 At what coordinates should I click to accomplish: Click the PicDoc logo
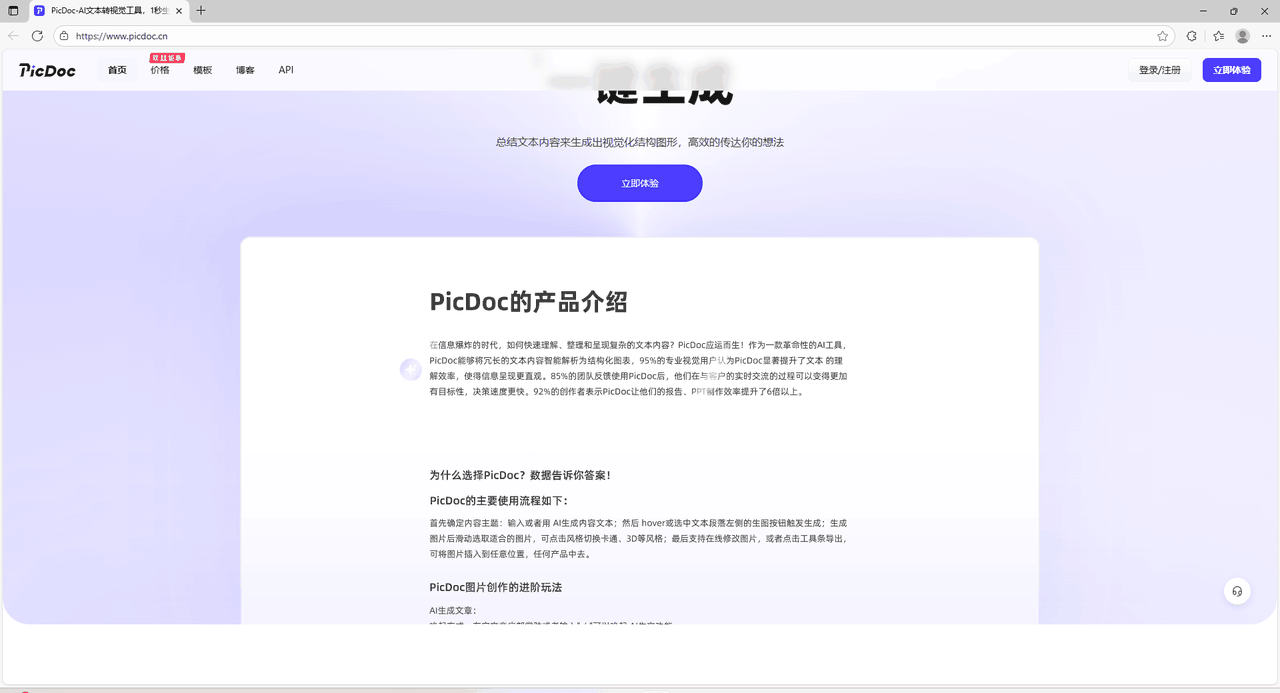(47, 70)
